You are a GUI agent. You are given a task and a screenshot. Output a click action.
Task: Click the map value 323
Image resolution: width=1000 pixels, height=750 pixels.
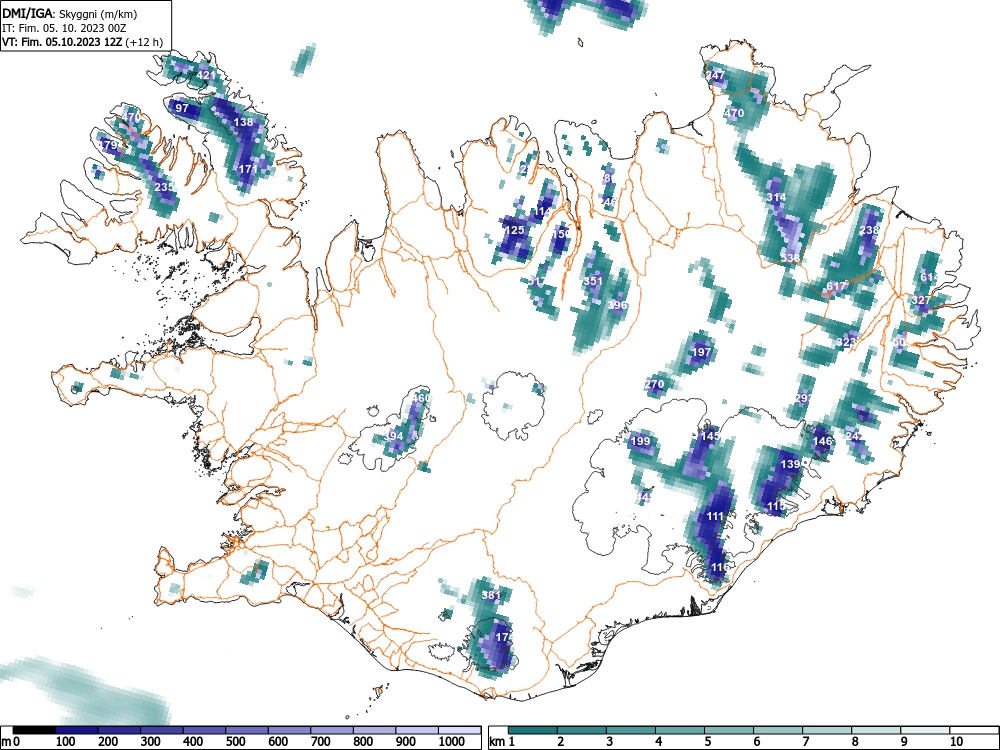click(x=846, y=342)
